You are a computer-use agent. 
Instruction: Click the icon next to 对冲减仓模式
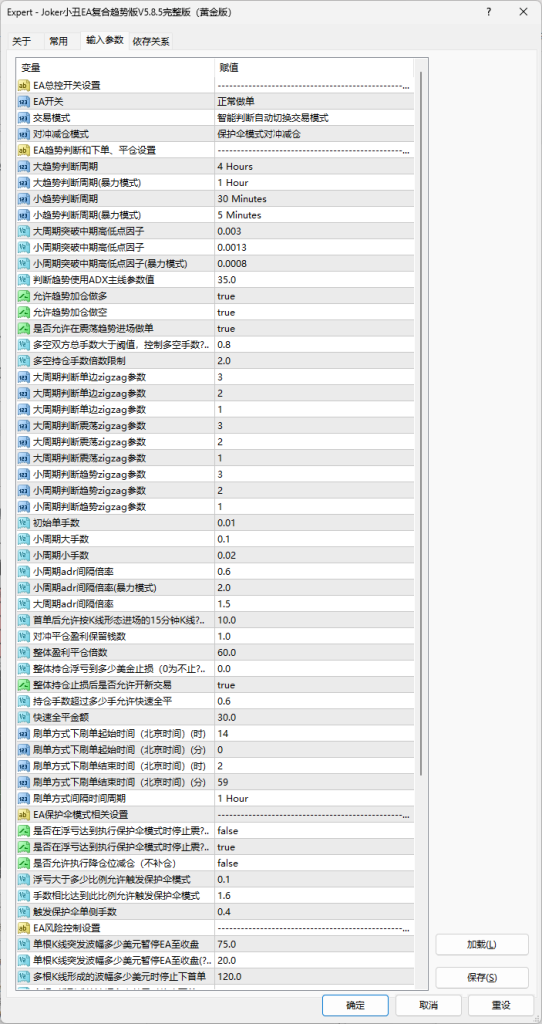tap(24, 134)
